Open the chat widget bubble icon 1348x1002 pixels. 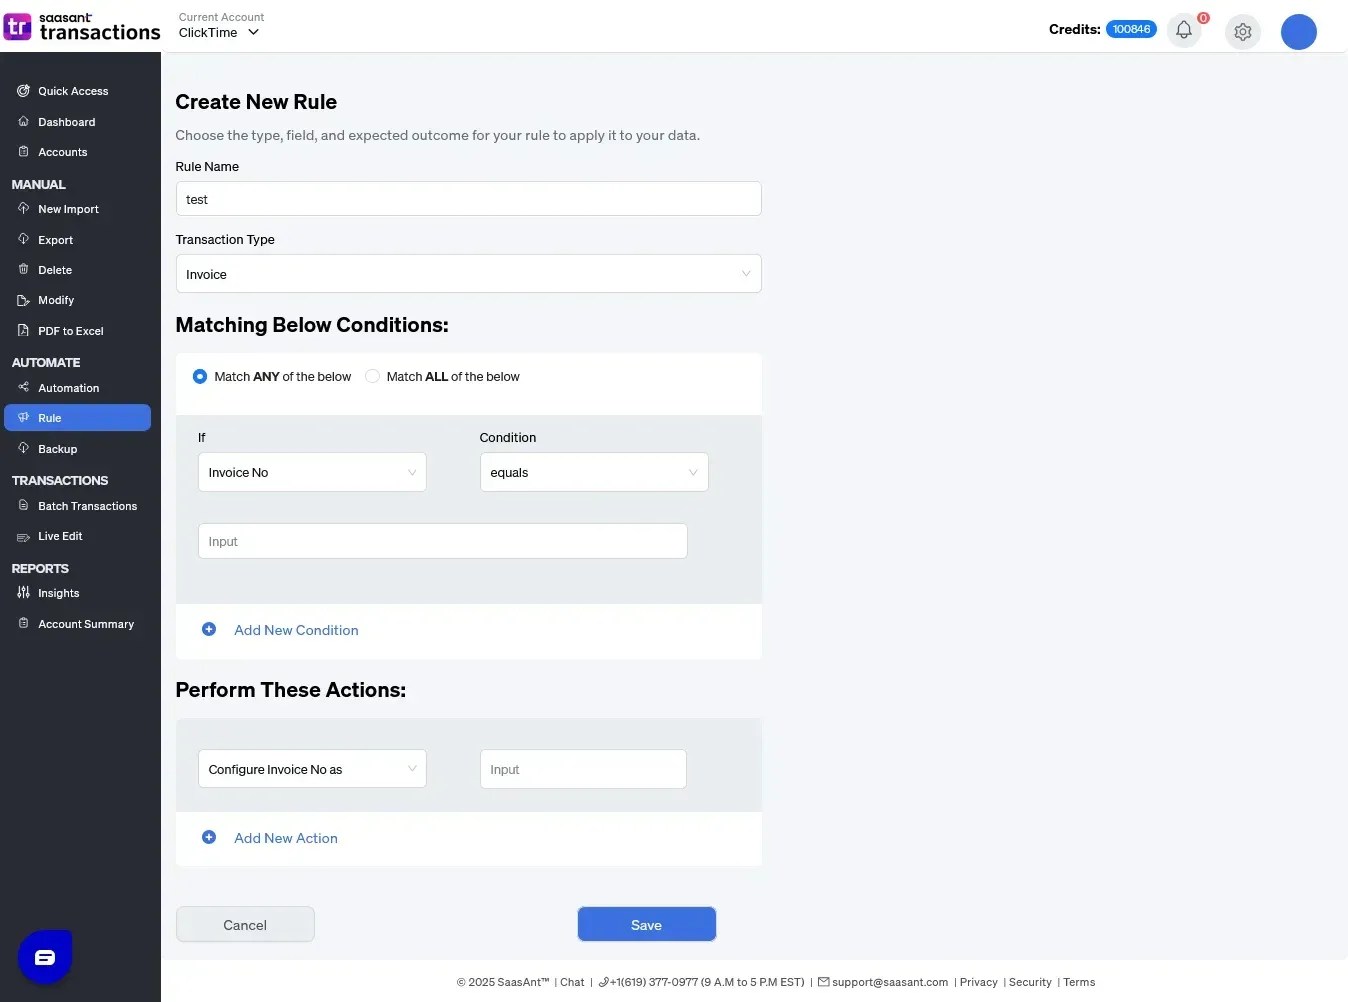(x=45, y=958)
